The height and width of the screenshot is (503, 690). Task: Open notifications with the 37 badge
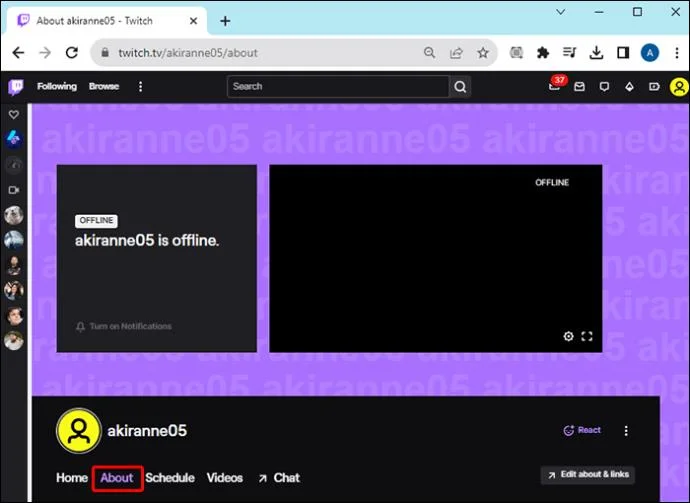pyautogui.click(x=555, y=85)
